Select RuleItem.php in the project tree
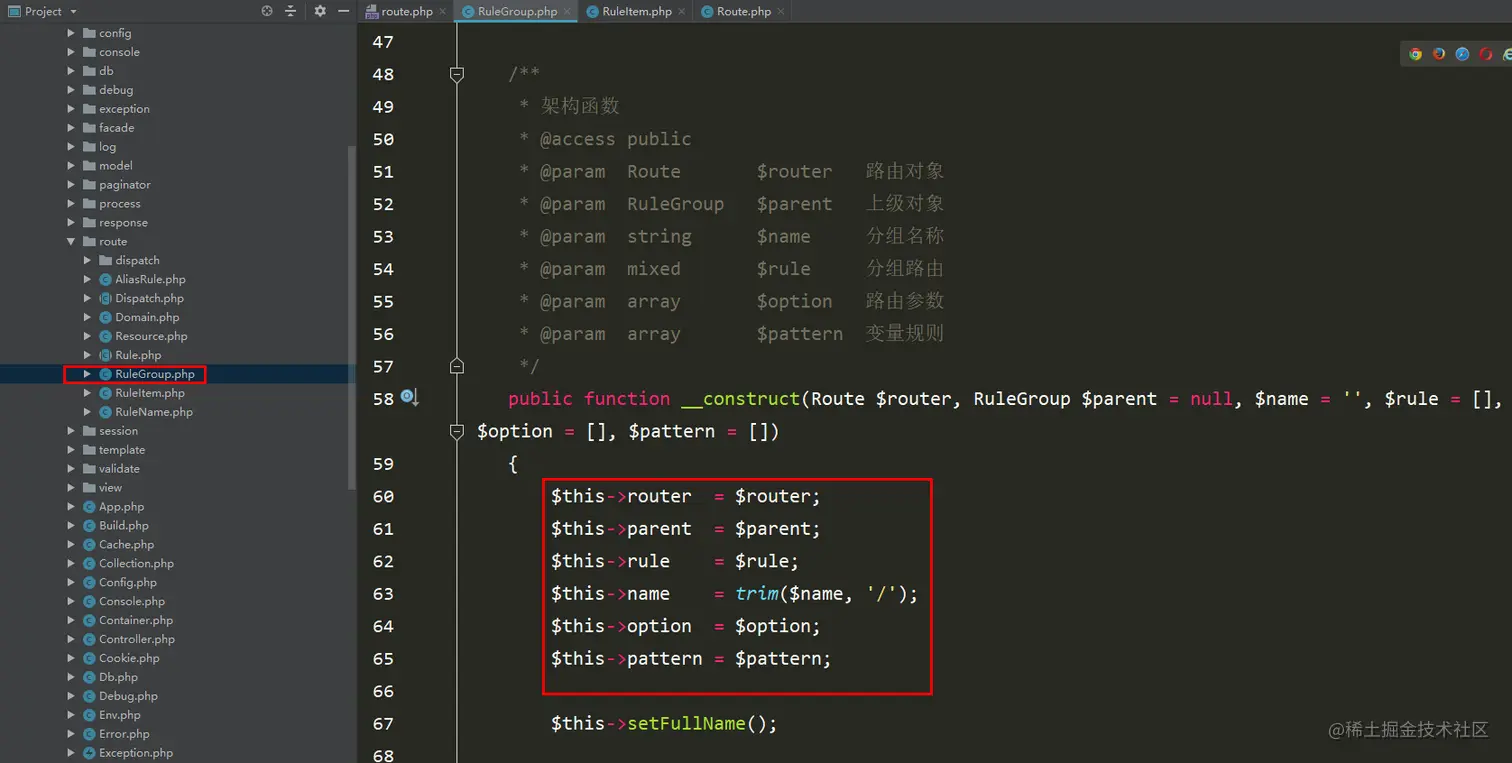The image size is (1512, 763). click(150, 393)
